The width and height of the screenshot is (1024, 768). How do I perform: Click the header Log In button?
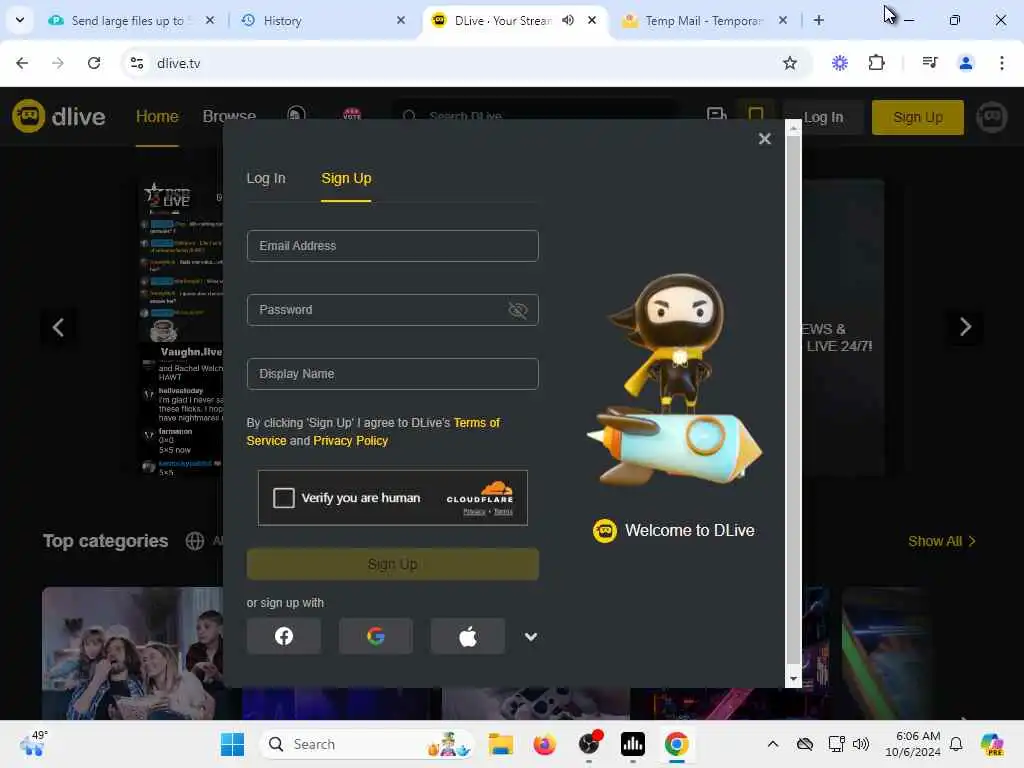point(823,118)
